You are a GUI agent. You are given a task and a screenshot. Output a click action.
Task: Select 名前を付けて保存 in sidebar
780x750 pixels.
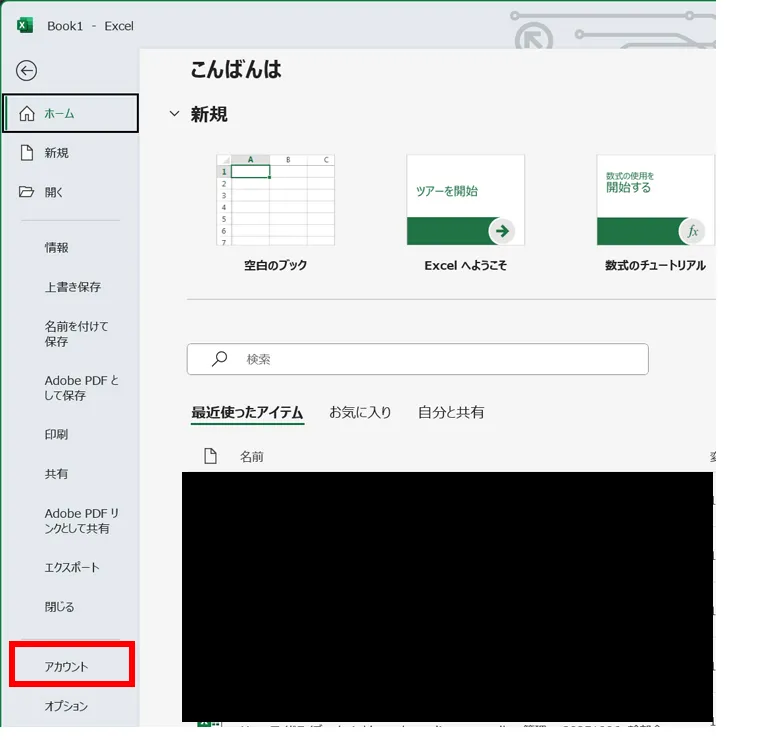click(76, 334)
